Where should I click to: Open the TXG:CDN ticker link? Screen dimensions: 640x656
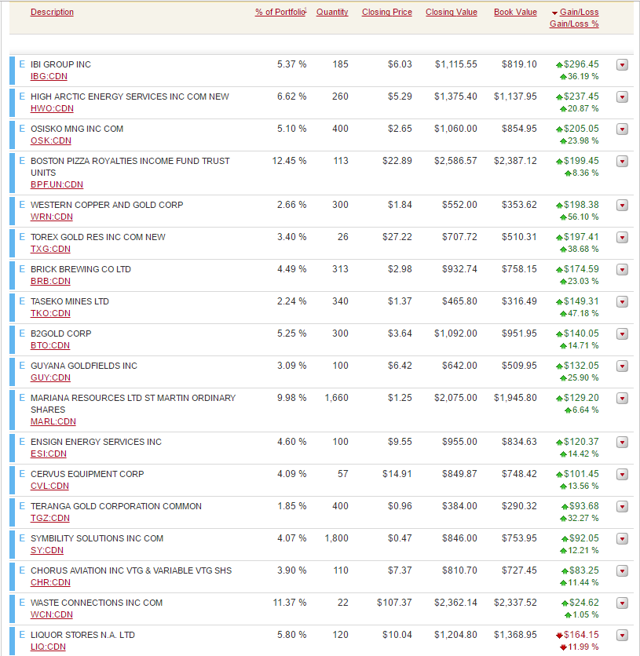point(51,249)
